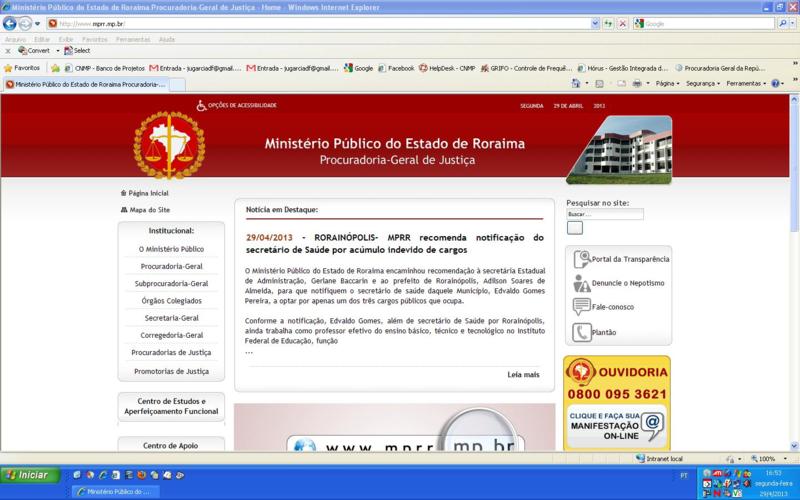Image resolution: width=800 pixels, height=500 pixels.
Task: Open the Help question mark dropdown
Action: 778,83
